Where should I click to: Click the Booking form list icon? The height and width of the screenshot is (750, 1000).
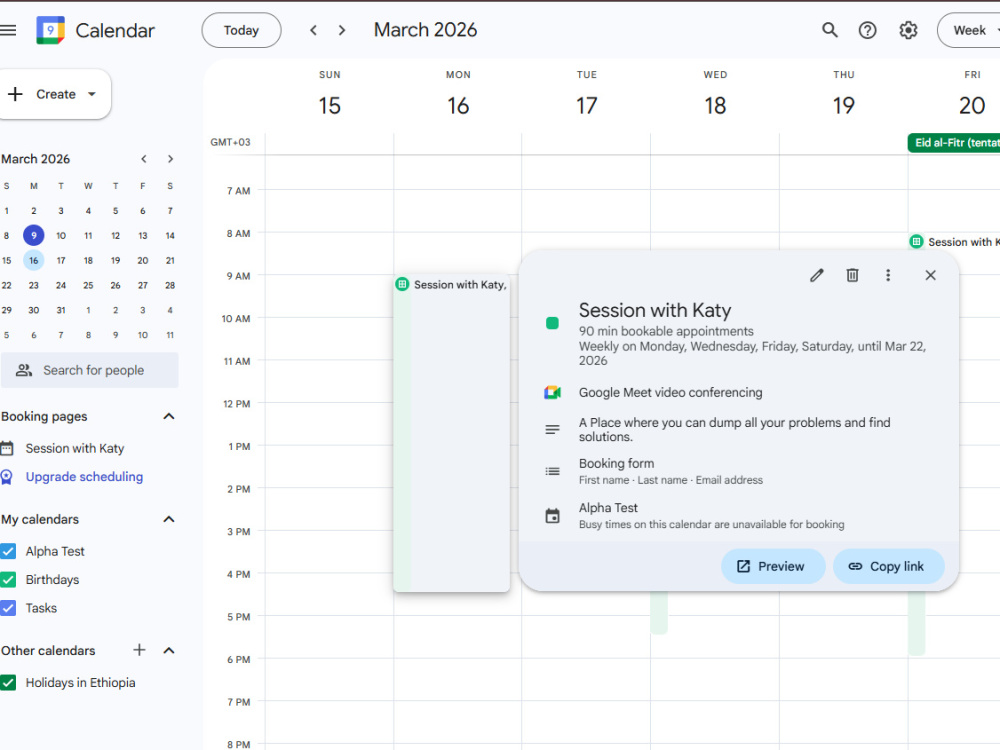point(552,471)
